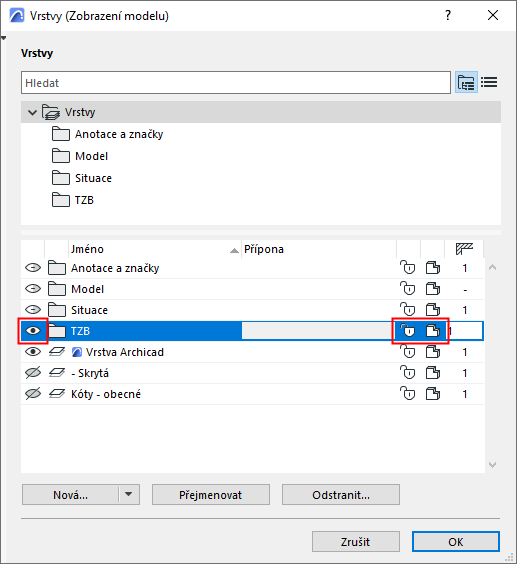The height and width of the screenshot is (564, 517).
Task: Collapse the Vrstvy root folder
Action: click(32, 113)
